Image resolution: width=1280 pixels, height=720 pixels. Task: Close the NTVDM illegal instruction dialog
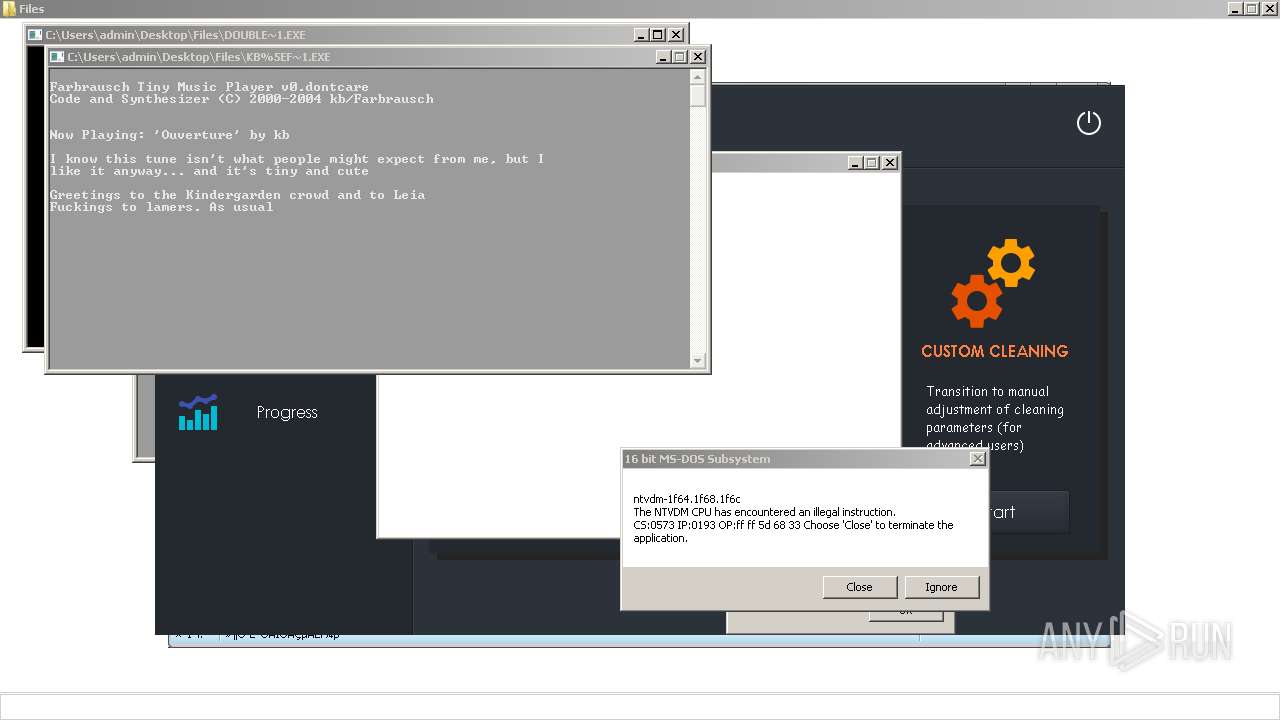[x=859, y=587]
